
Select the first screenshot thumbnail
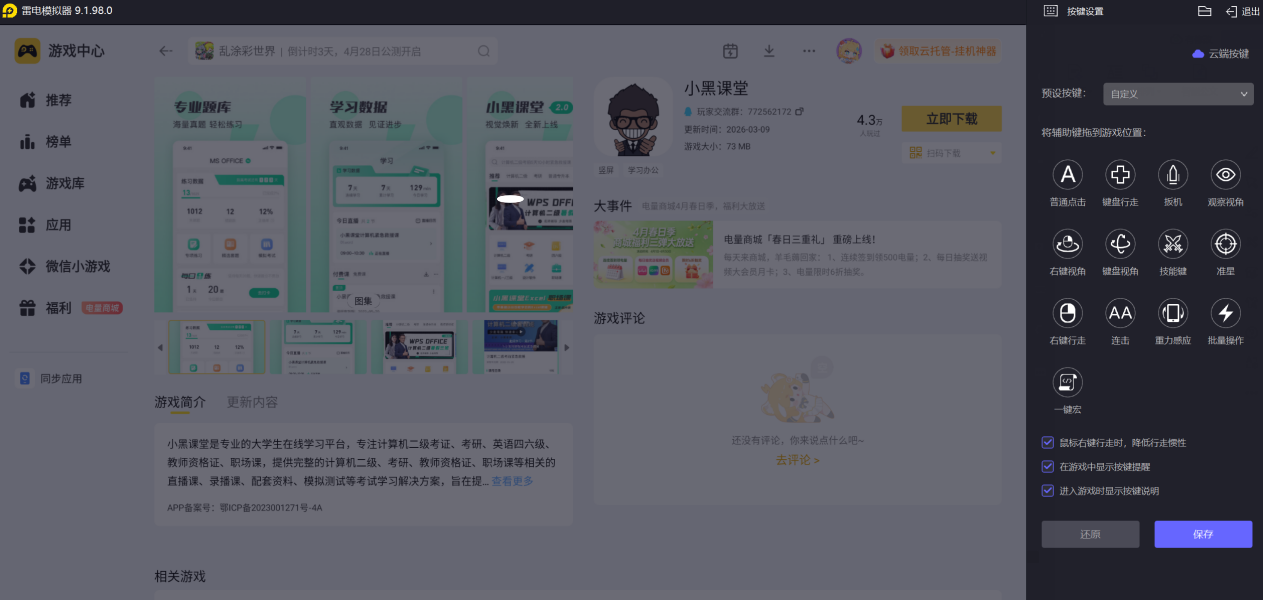click(x=217, y=347)
